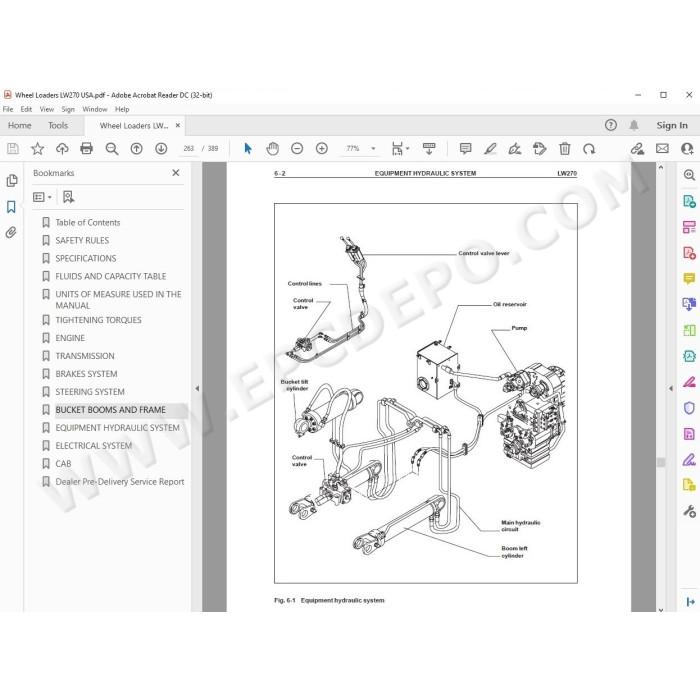
Task: Expand bookmark options dropdown menu
Action: pyautogui.click(x=43, y=197)
